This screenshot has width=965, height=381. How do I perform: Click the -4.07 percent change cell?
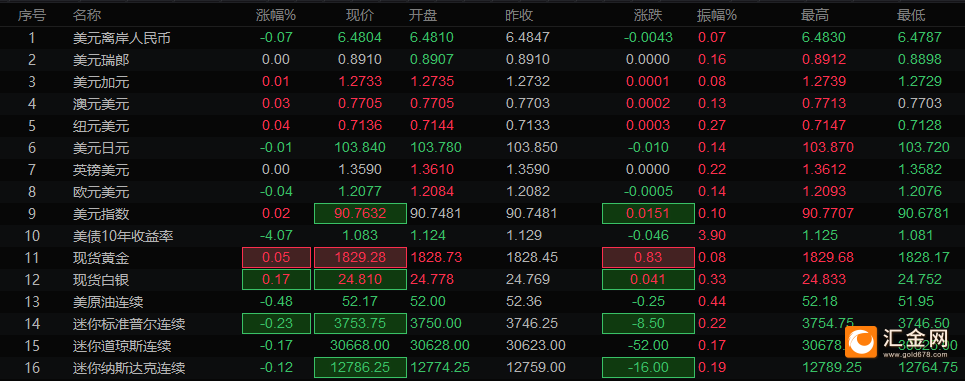click(x=276, y=236)
